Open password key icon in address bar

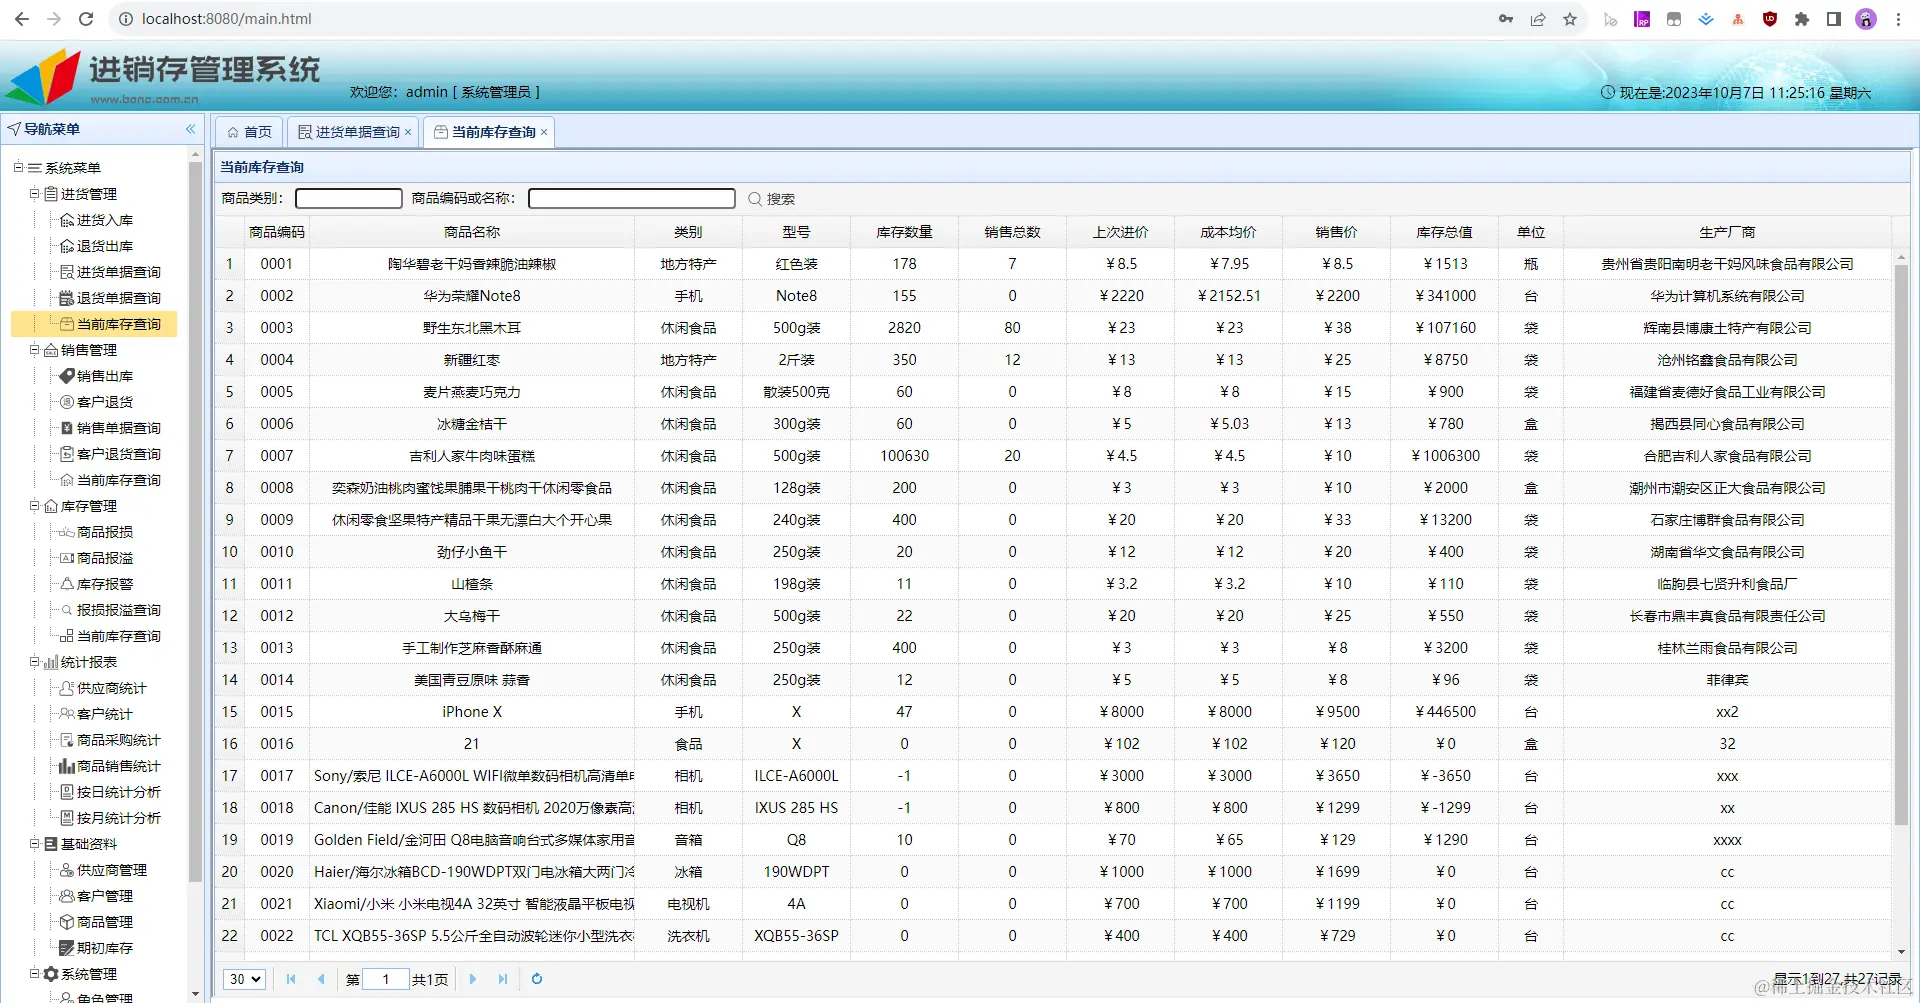point(1506,19)
